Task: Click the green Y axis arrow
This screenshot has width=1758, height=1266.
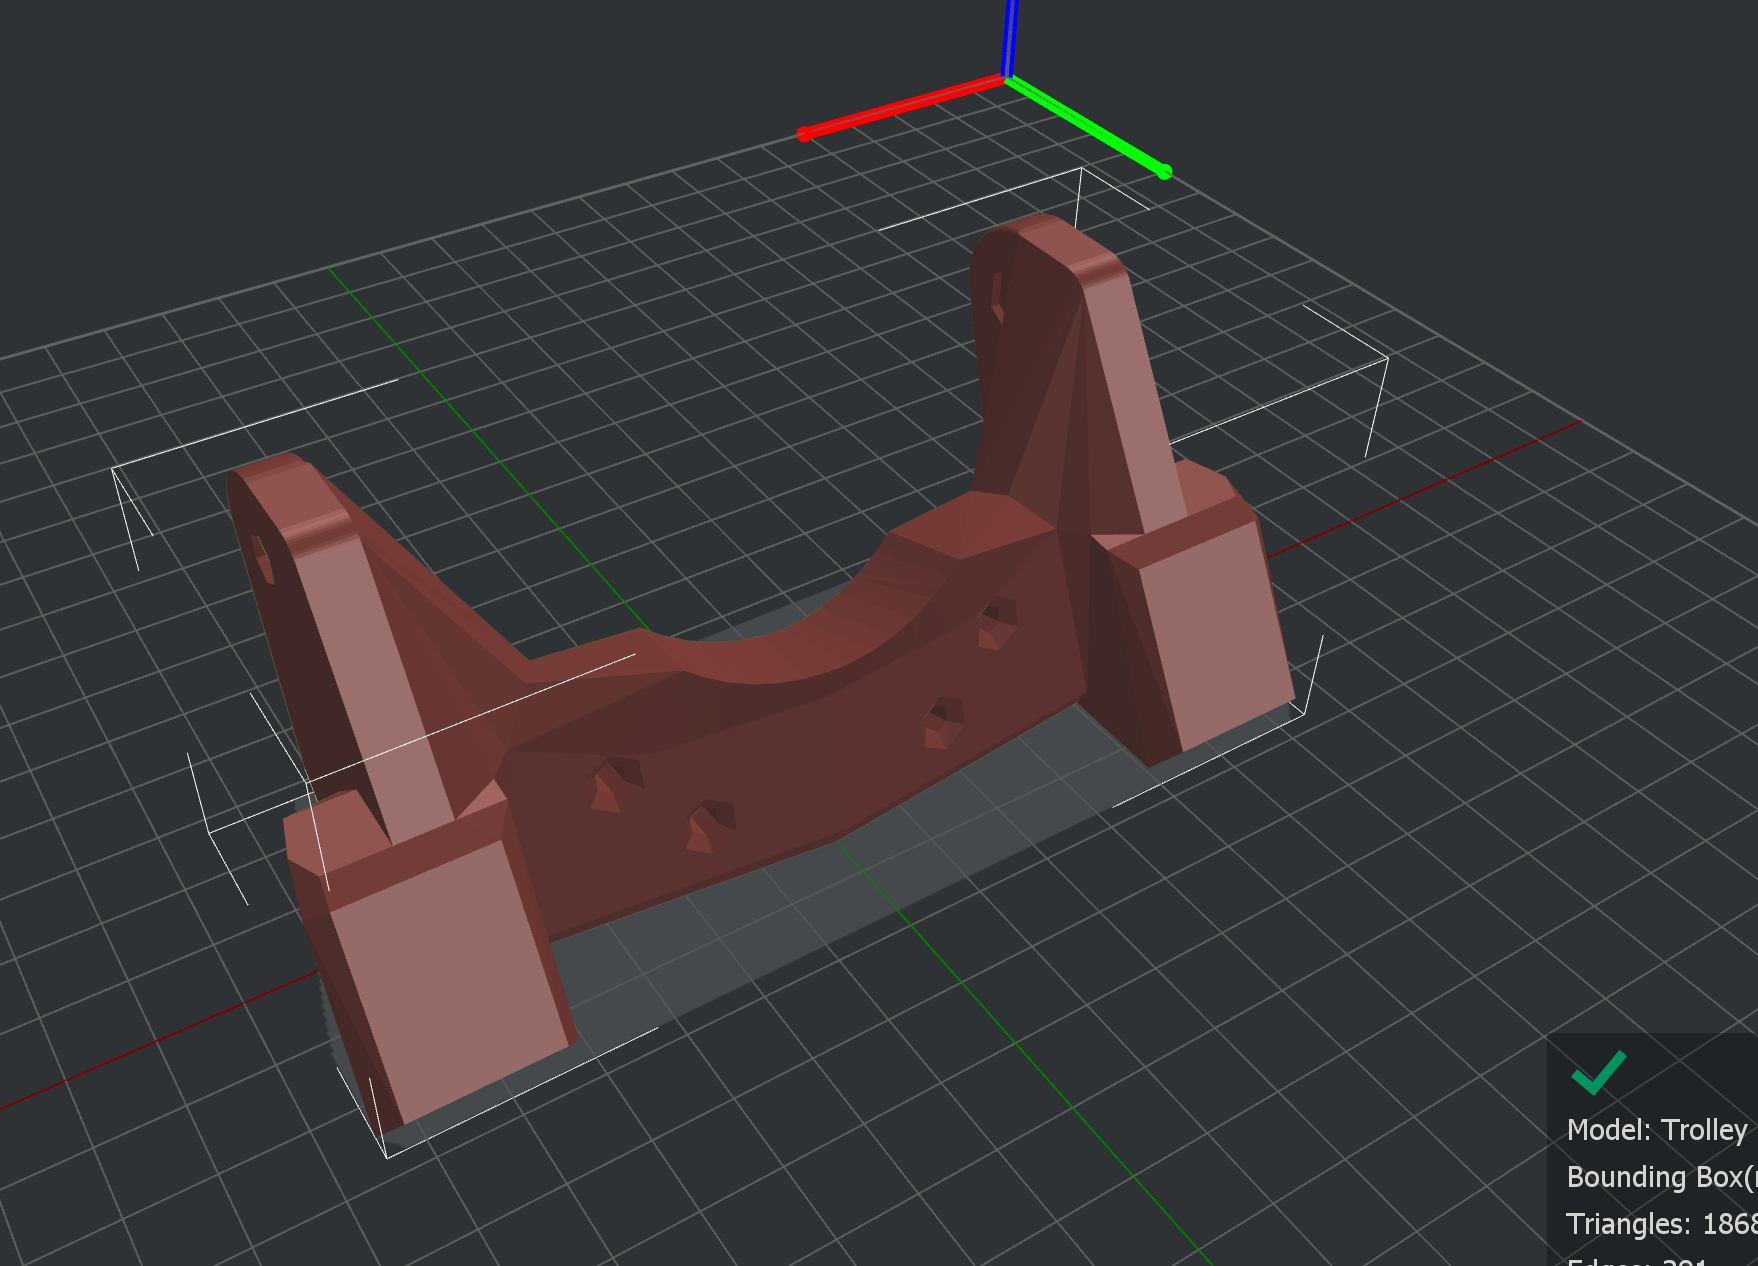Action: click(x=1088, y=125)
